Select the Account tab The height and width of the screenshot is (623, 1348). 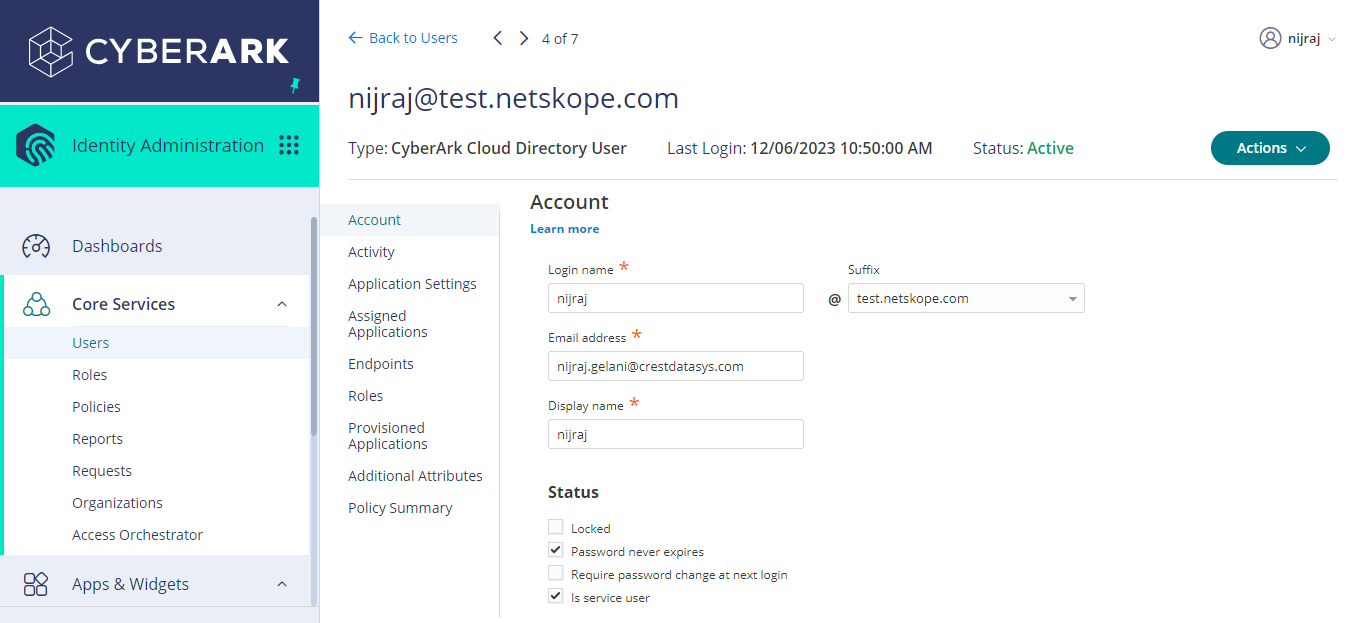tap(409, 220)
